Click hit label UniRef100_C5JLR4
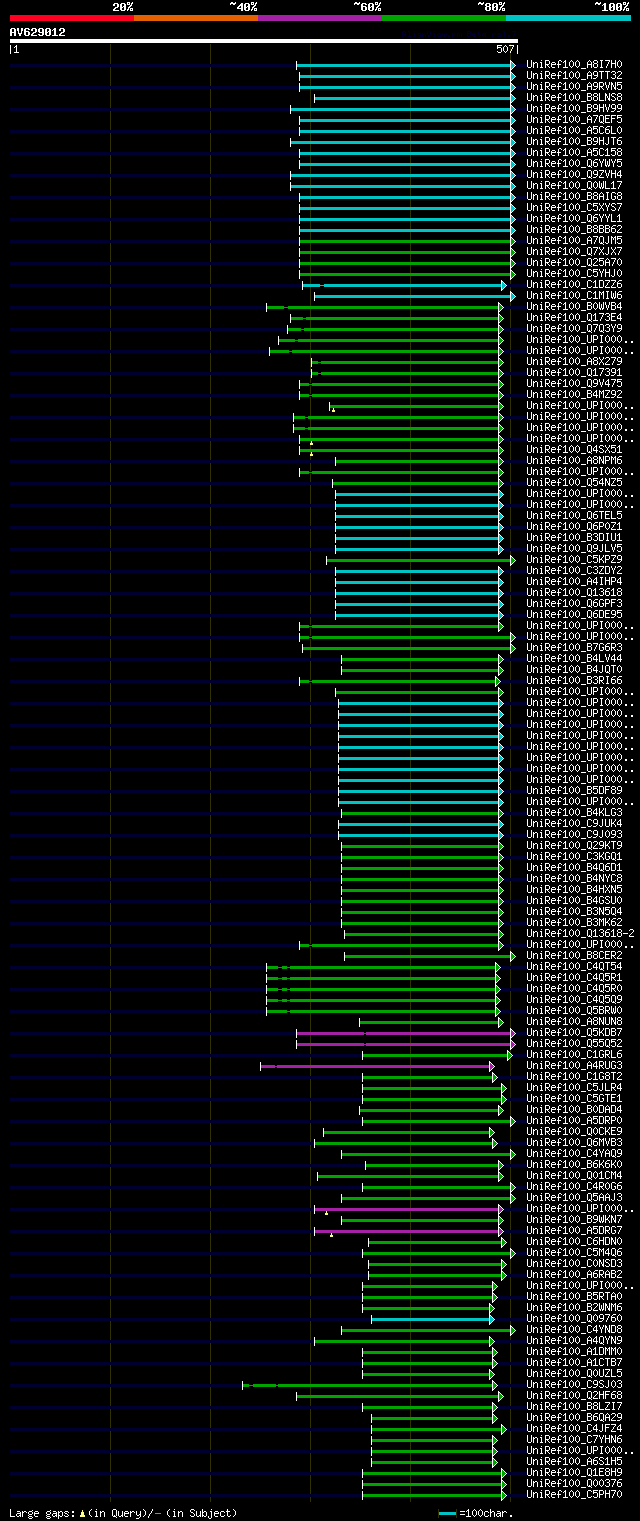The image size is (640, 1521). point(574,1088)
